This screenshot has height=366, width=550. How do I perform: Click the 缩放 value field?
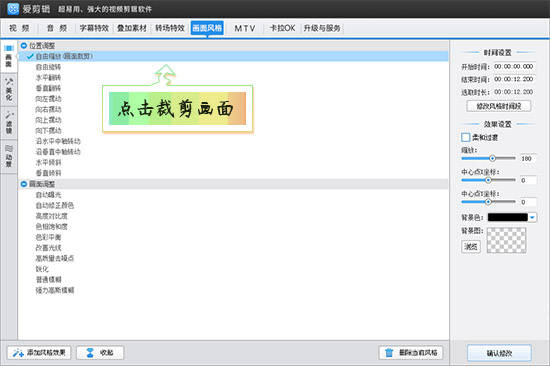pos(527,159)
